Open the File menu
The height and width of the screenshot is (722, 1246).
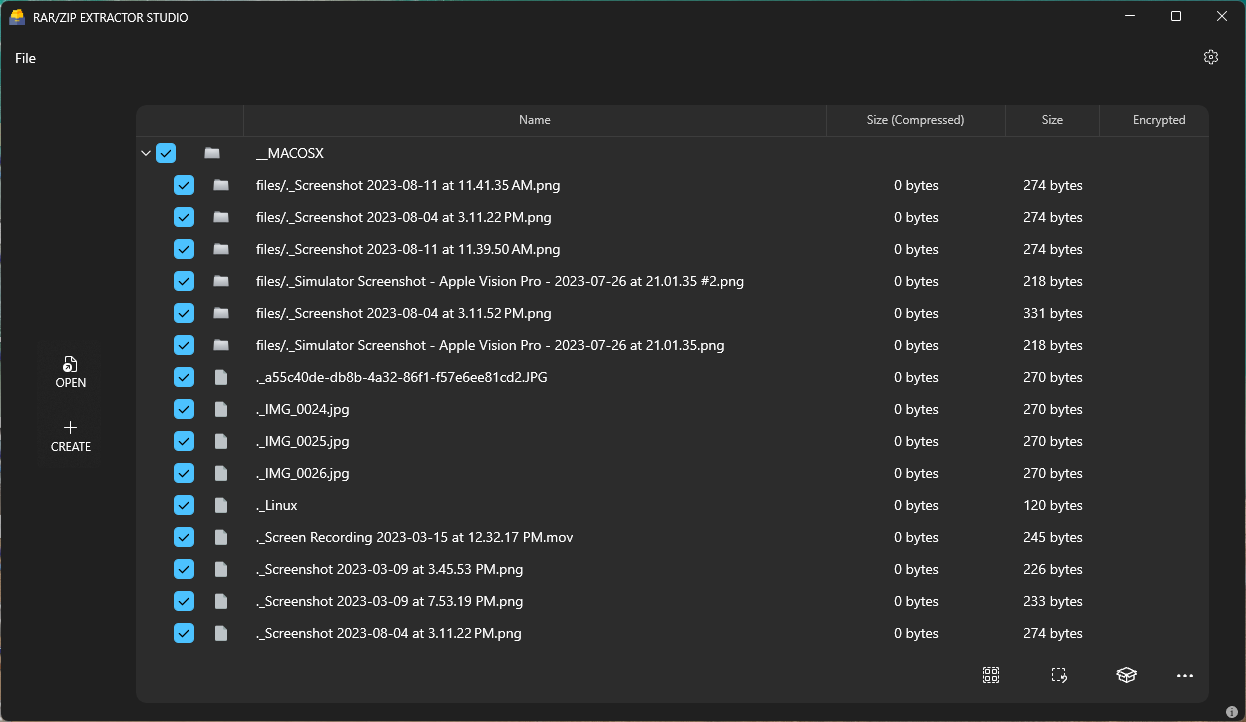(25, 58)
